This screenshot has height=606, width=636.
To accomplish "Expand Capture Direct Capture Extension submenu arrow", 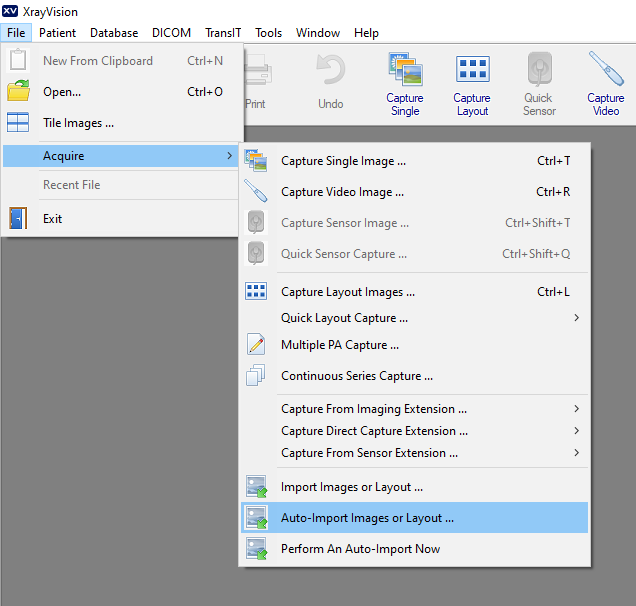I will [x=576, y=430].
